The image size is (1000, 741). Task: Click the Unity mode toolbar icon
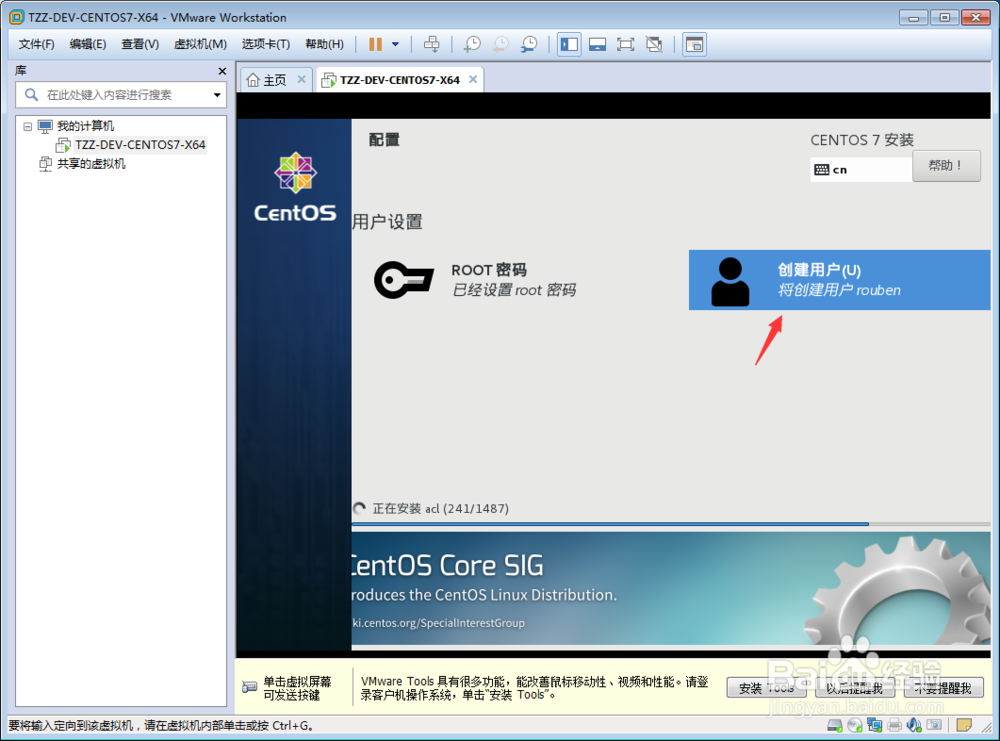pos(654,44)
